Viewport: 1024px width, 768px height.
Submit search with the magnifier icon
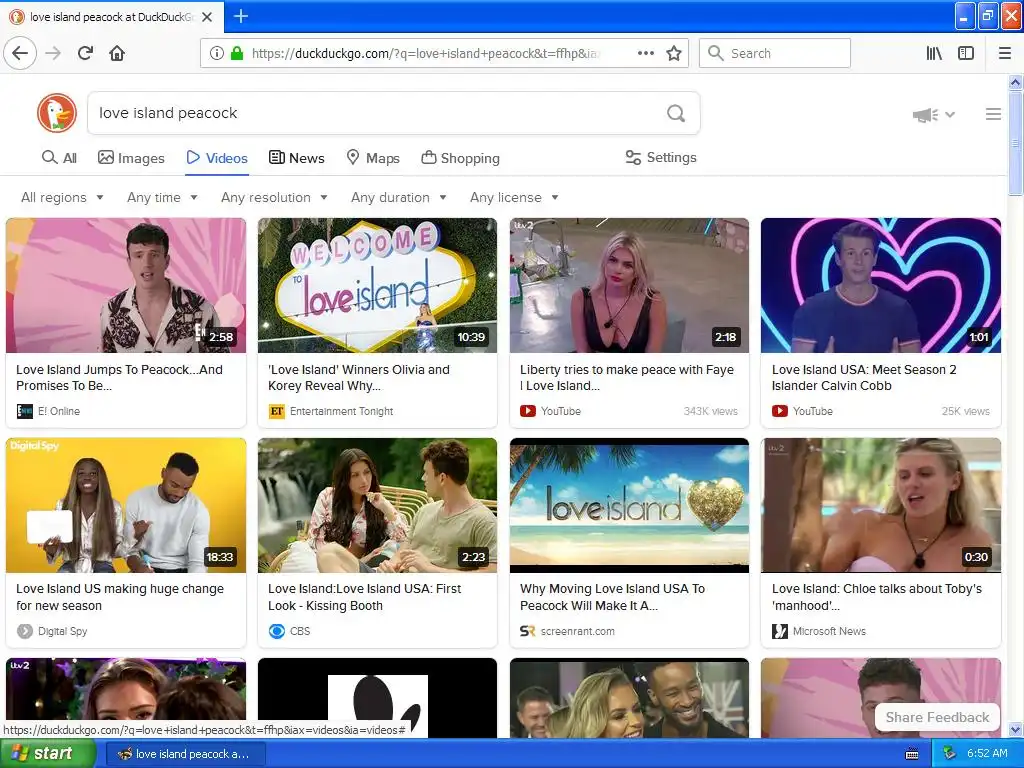(x=676, y=114)
